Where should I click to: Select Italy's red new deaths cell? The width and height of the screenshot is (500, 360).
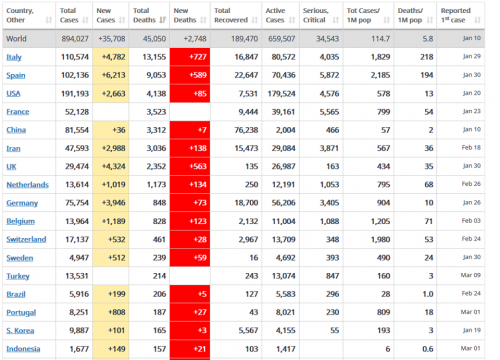[x=190, y=57]
